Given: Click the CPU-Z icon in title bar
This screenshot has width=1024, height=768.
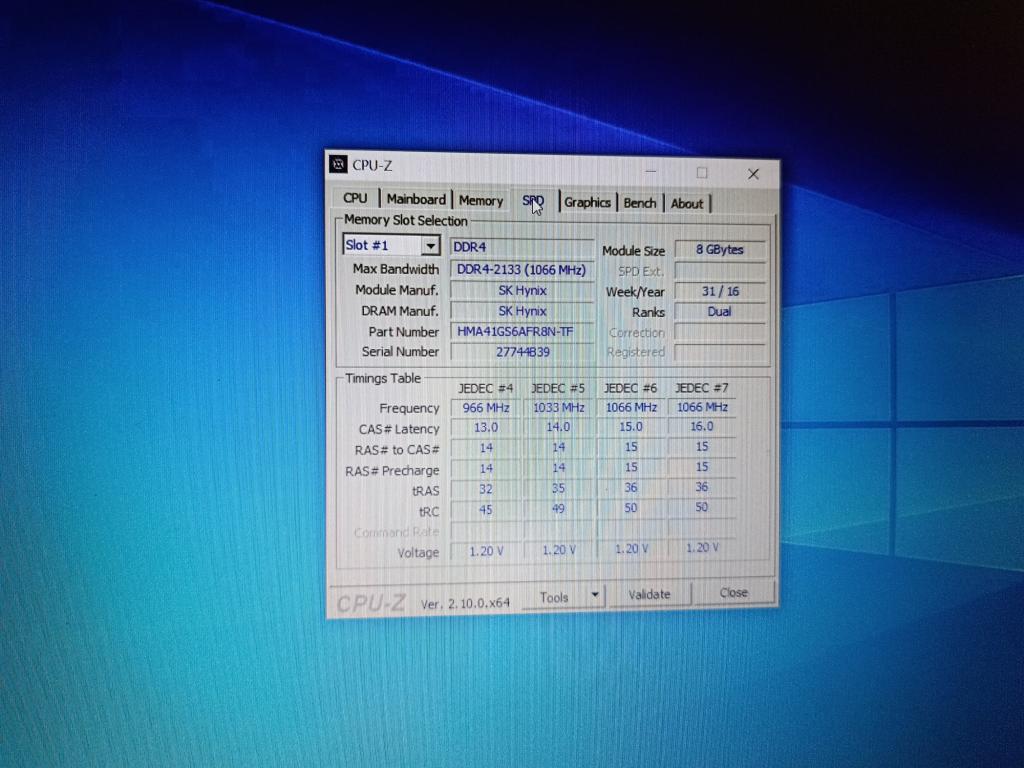Looking at the screenshot, I should click(339, 165).
